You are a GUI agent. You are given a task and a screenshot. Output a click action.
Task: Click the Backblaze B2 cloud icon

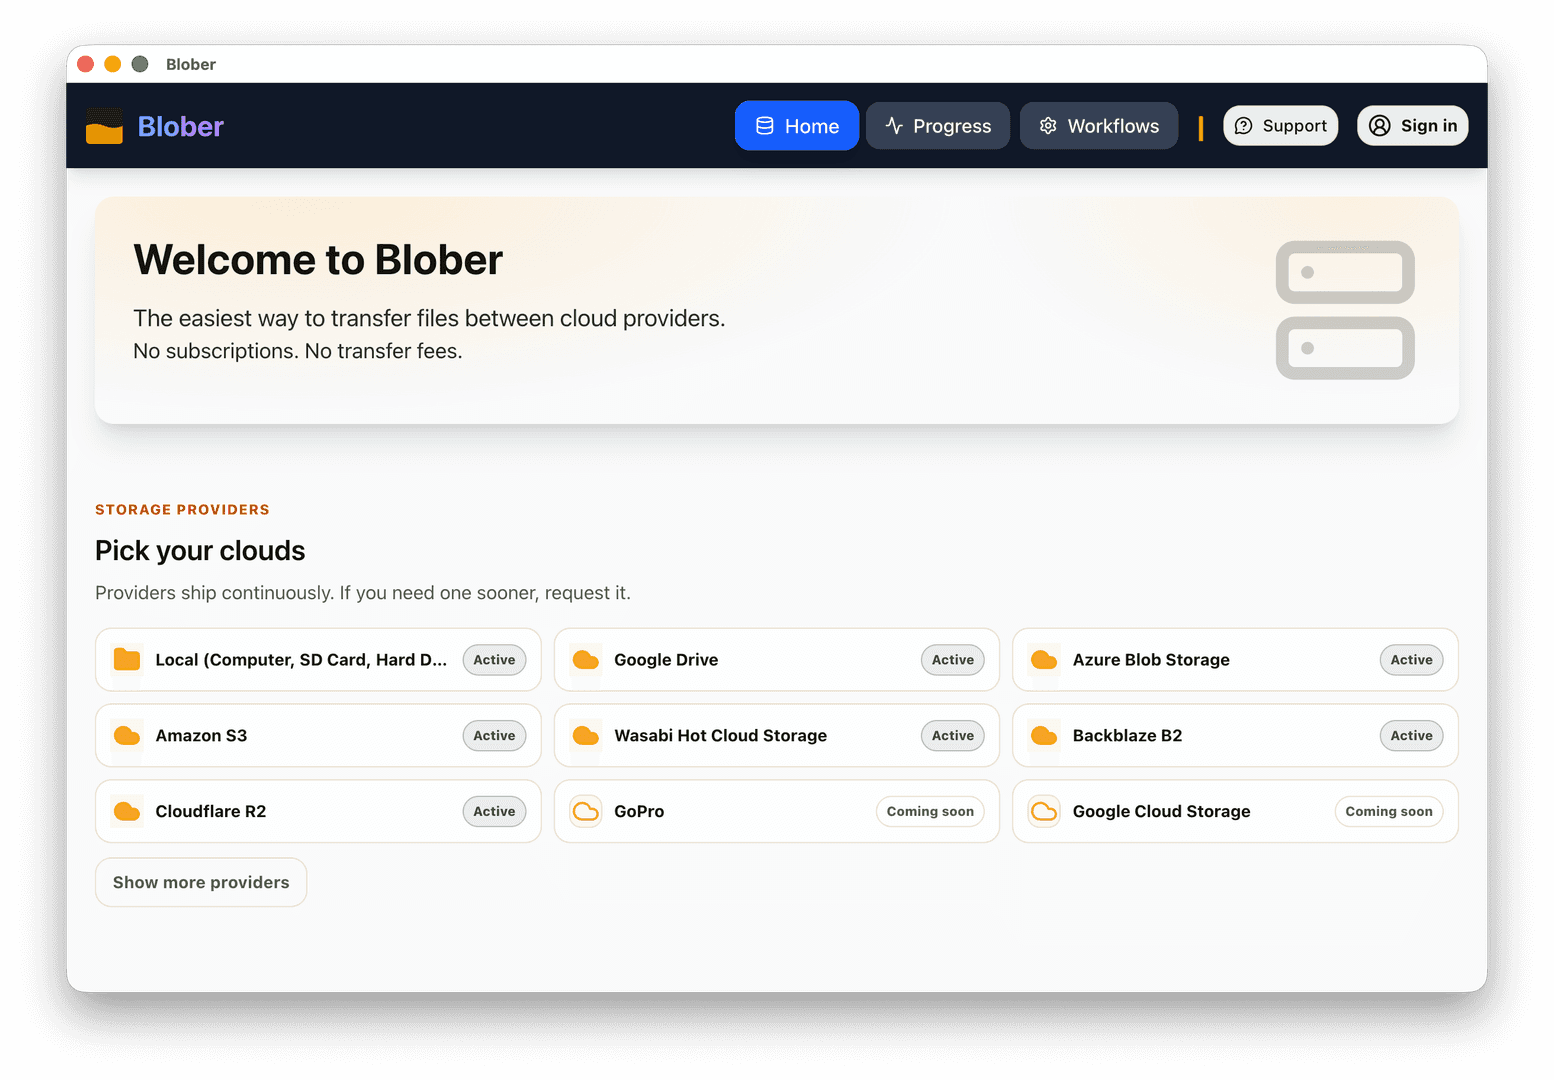pyautogui.click(x=1044, y=735)
